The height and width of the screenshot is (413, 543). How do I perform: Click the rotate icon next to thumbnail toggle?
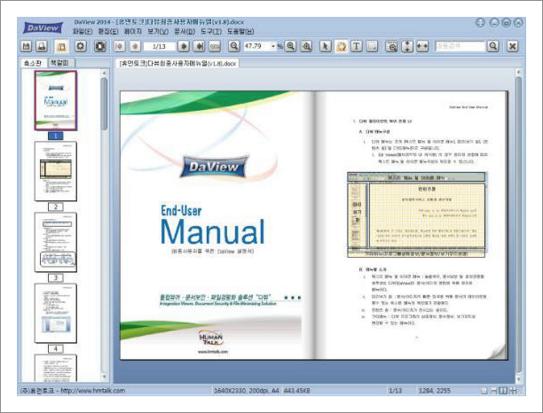pyautogui.click(x=81, y=46)
